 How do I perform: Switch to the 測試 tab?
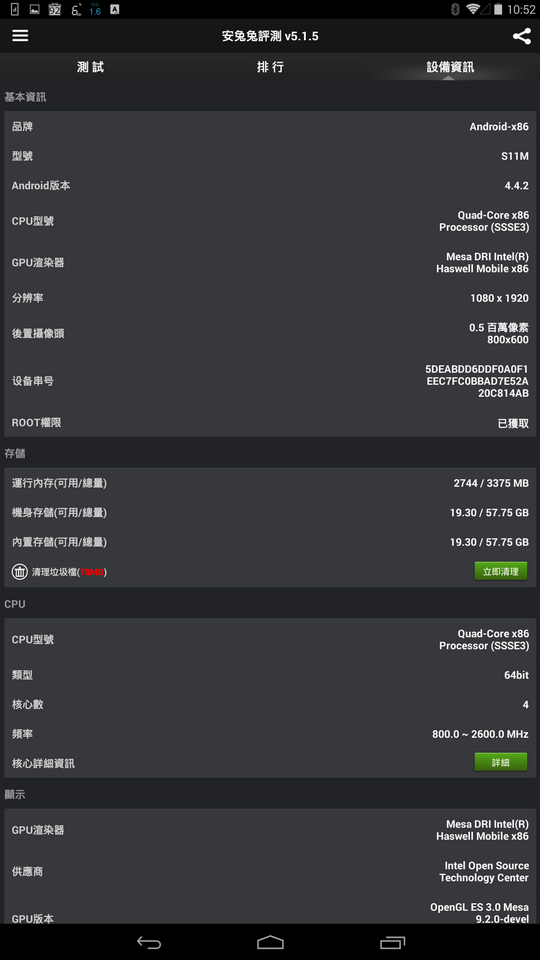click(x=90, y=67)
